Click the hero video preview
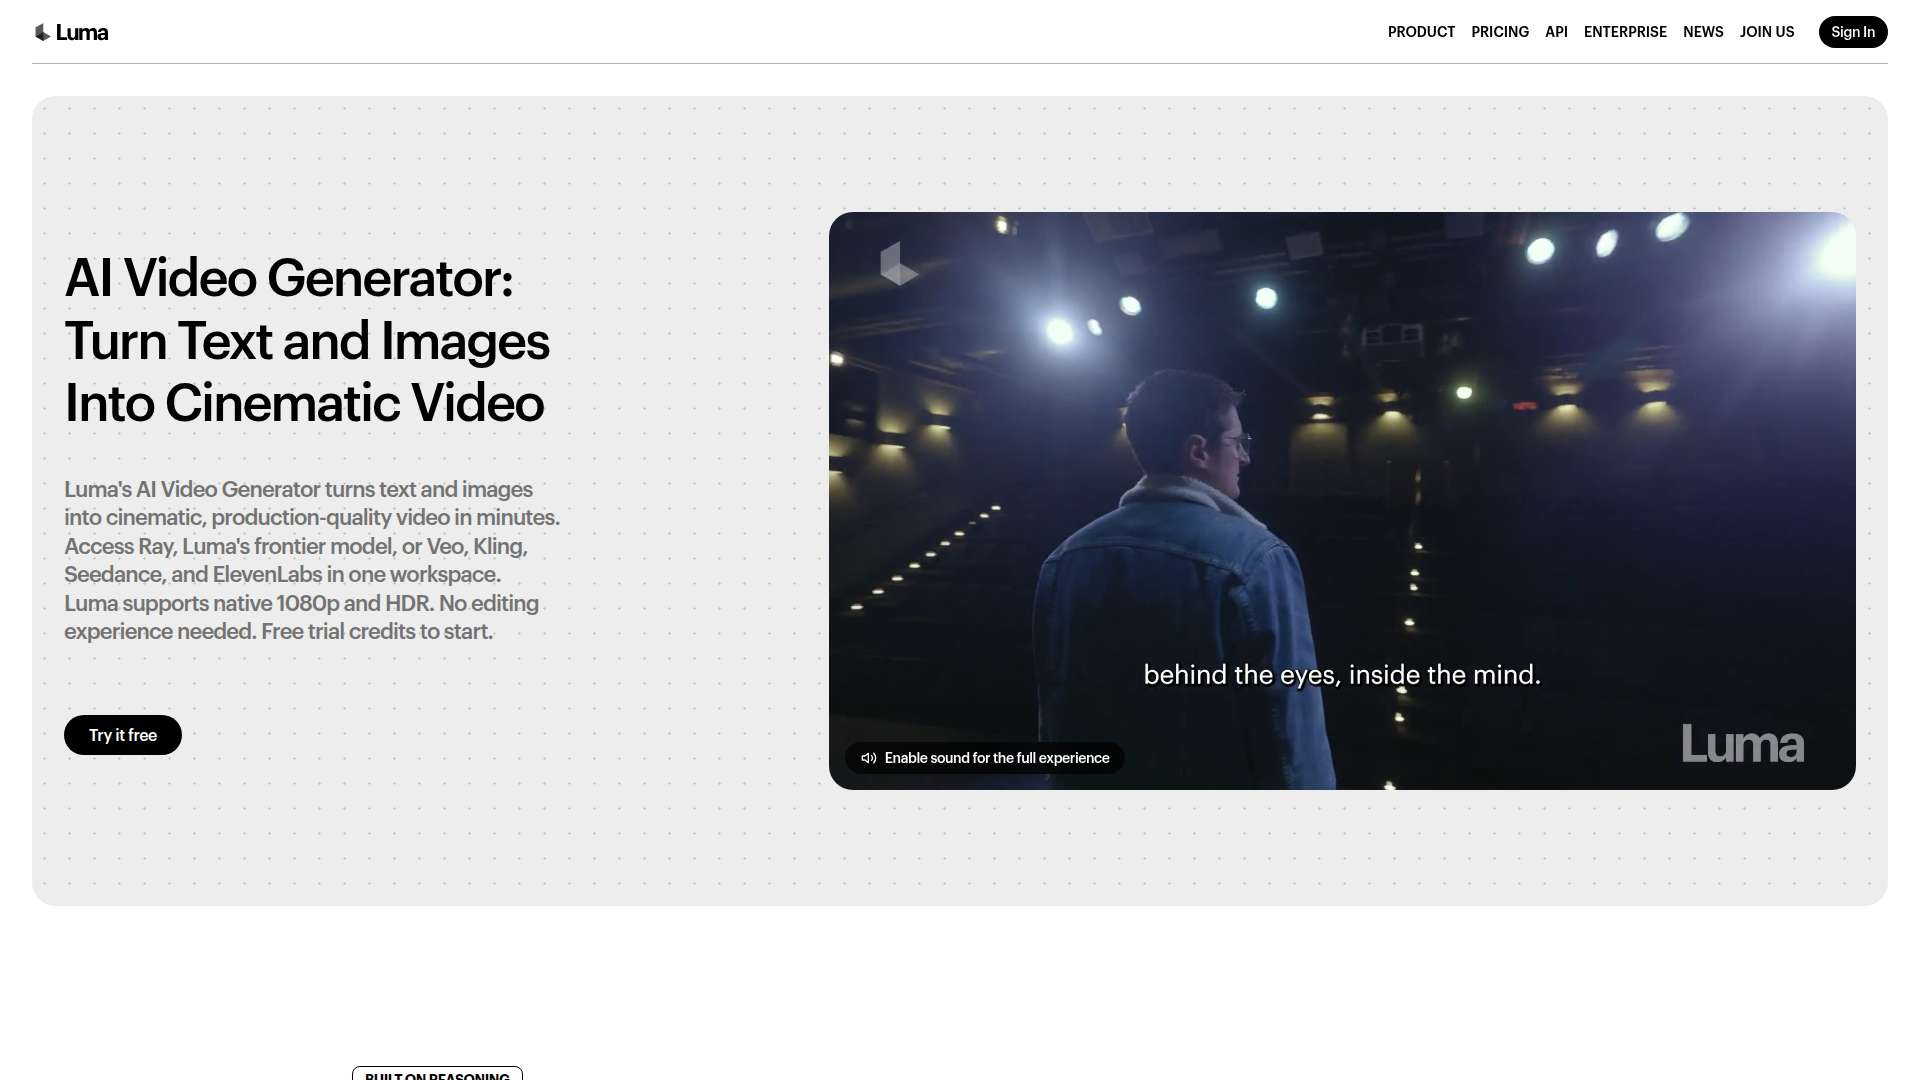The image size is (1920, 1080). [1342, 500]
